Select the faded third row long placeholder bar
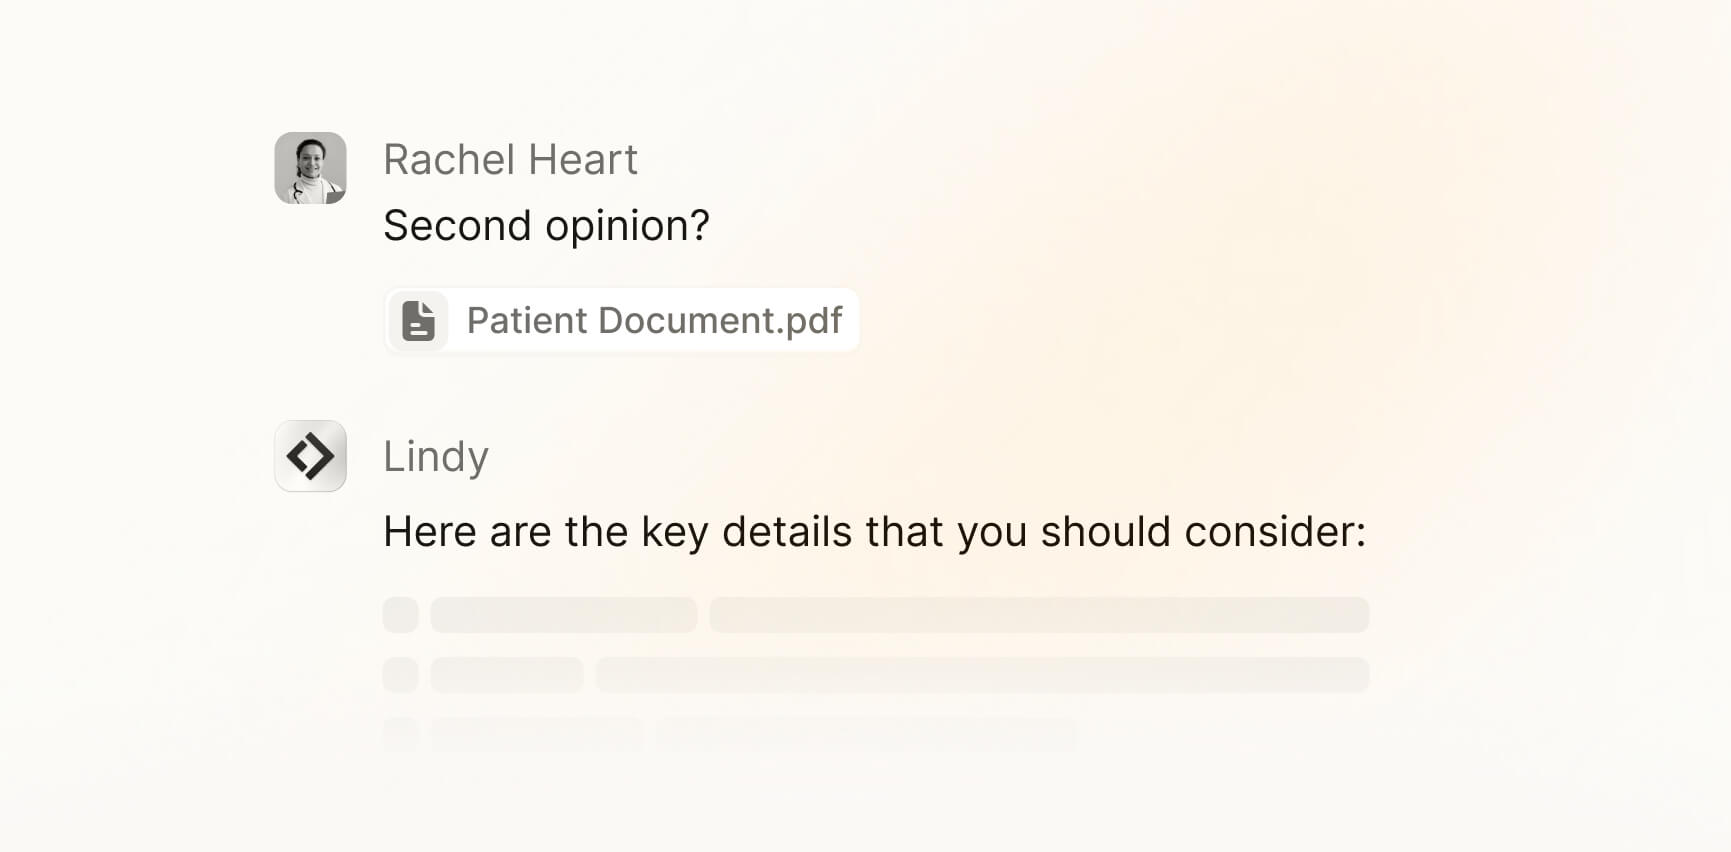The width and height of the screenshot is (1731, 852). 866,735
